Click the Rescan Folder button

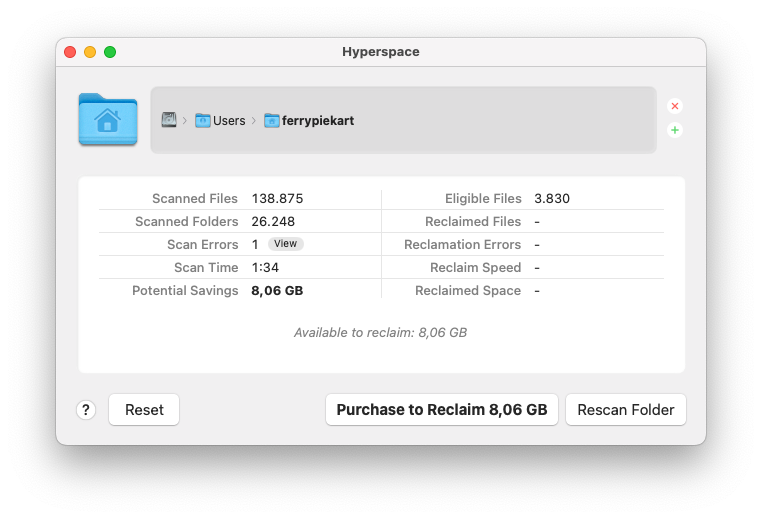626,410
